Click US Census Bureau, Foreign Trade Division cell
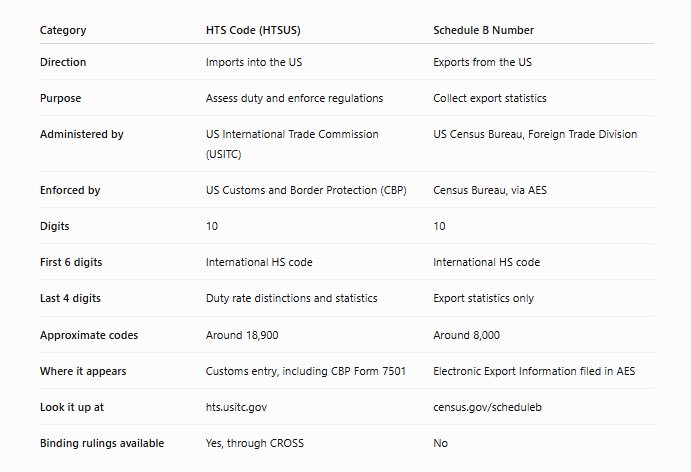691x472 pixels. pyautogui.click(x=535, y=134)
